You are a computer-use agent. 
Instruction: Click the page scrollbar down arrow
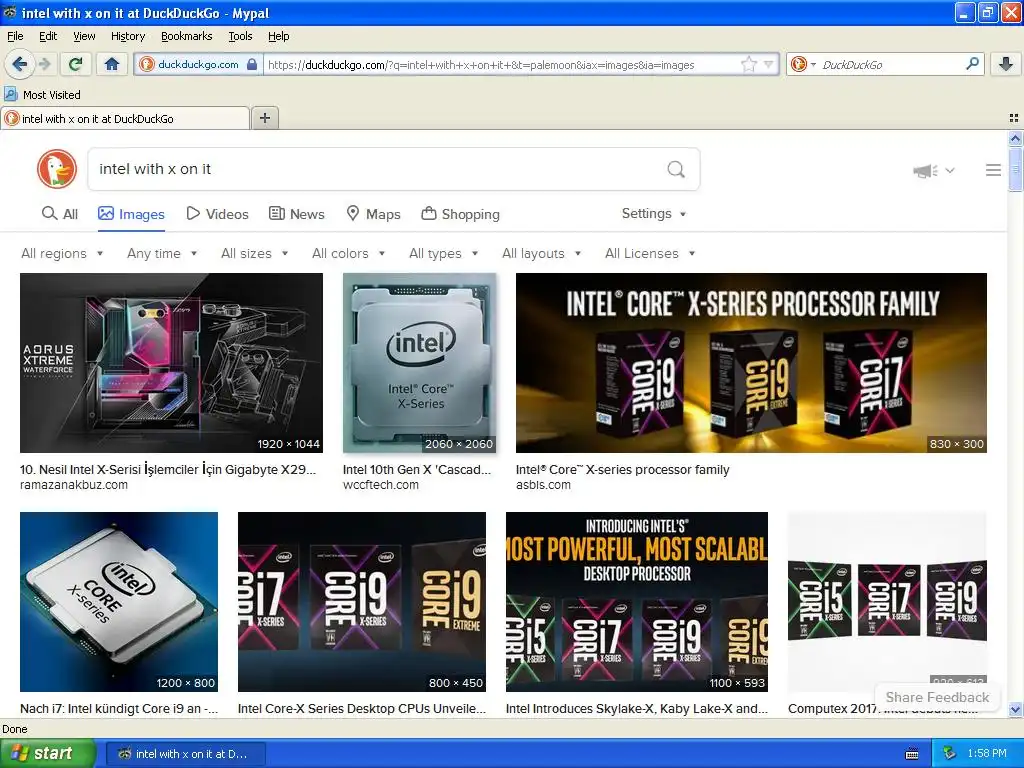pos(1015,709)
